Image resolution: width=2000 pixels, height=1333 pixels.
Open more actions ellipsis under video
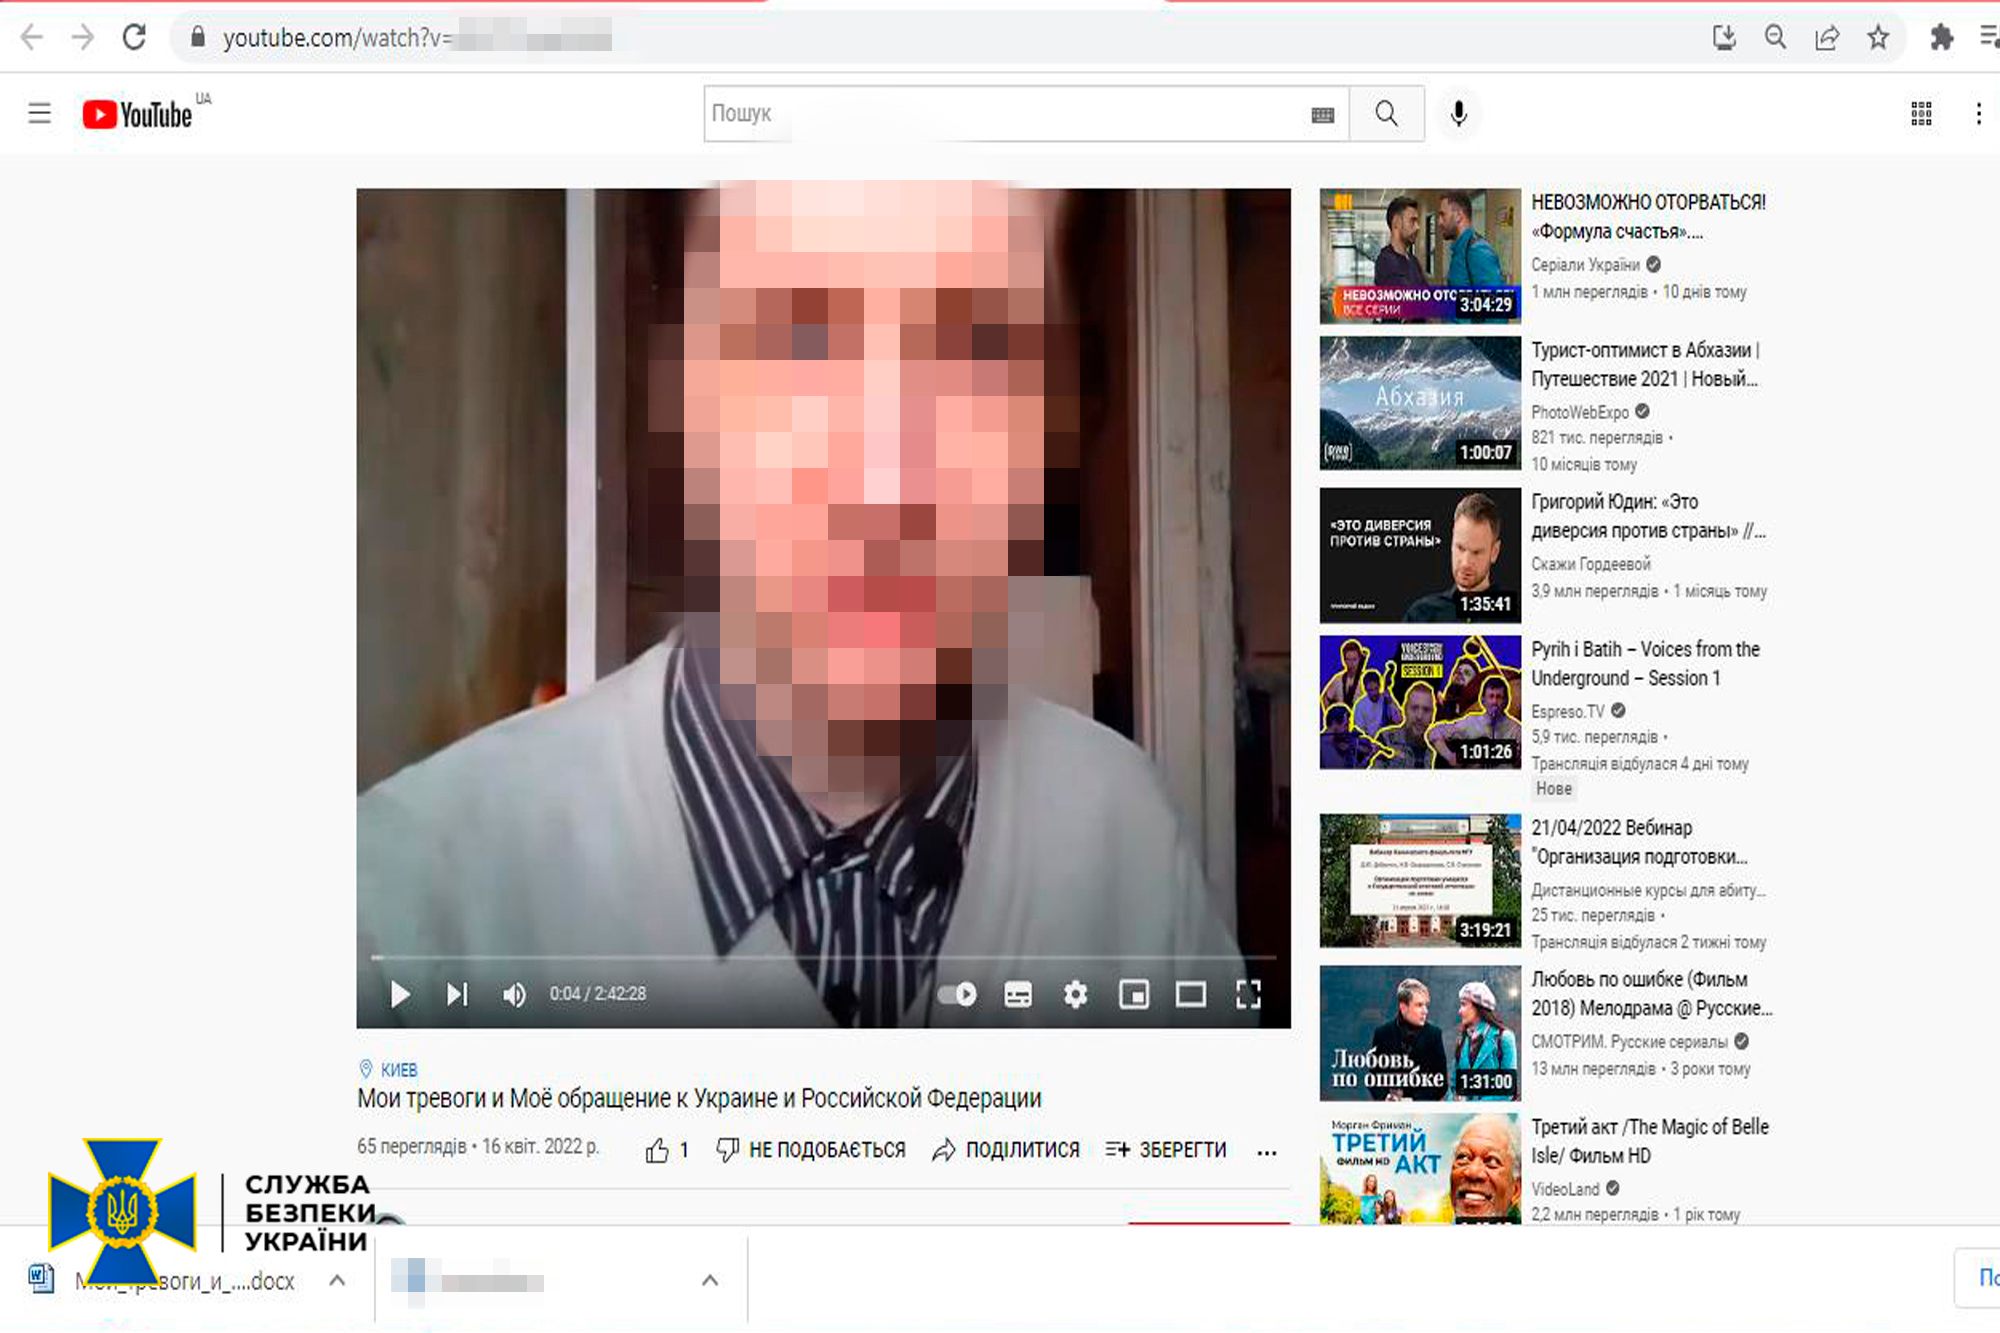tap(1267, 1152)
